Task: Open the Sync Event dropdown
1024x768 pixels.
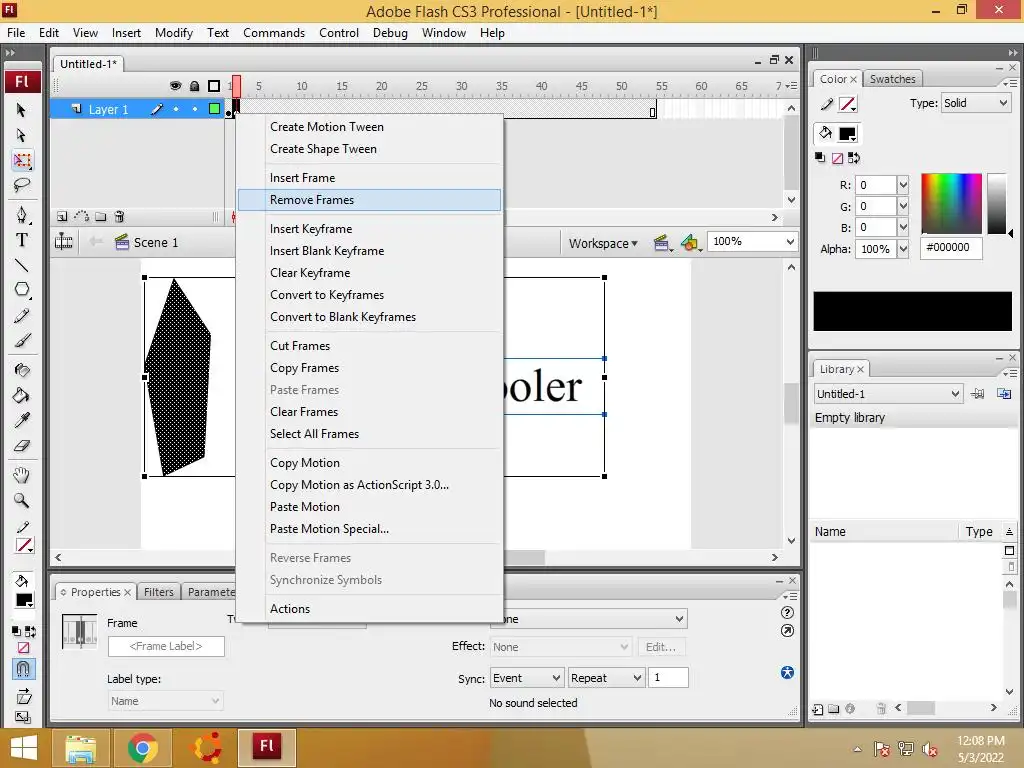Action: click(x=526, y=678)
